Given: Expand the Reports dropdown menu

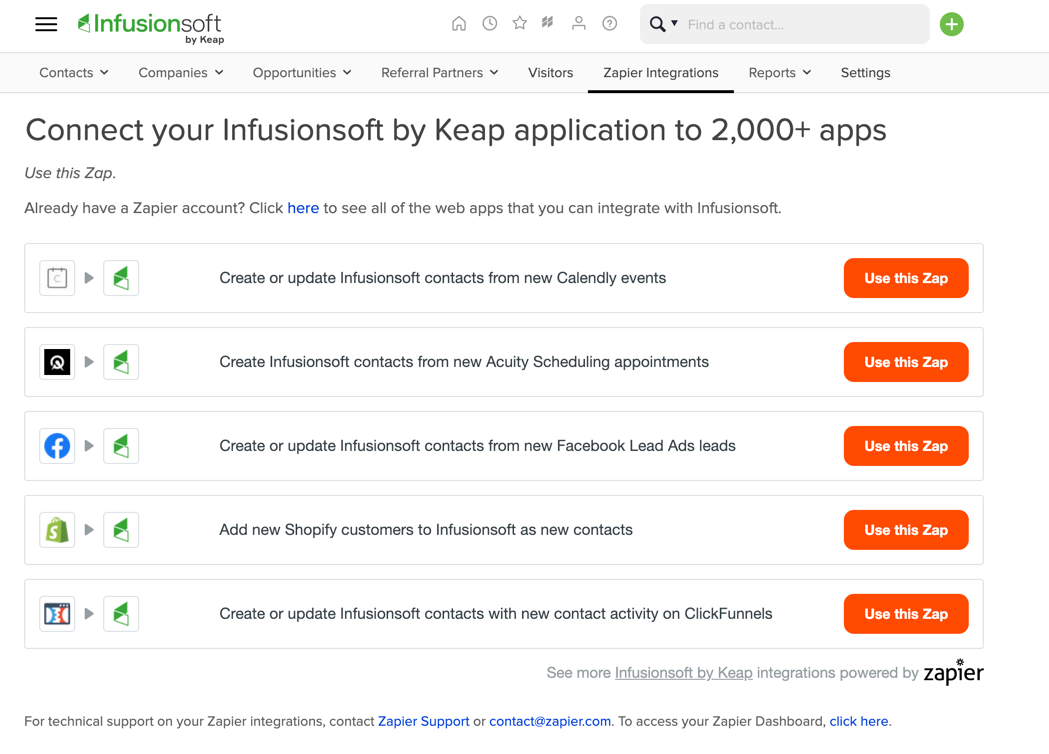Looking at the screenshot, I should [779, 72].
